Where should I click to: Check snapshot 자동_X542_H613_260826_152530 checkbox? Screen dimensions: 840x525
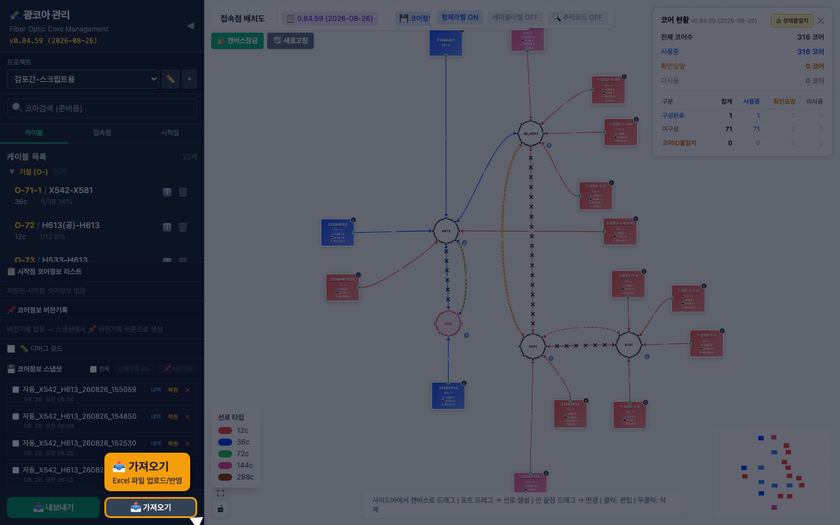[16, 444]
